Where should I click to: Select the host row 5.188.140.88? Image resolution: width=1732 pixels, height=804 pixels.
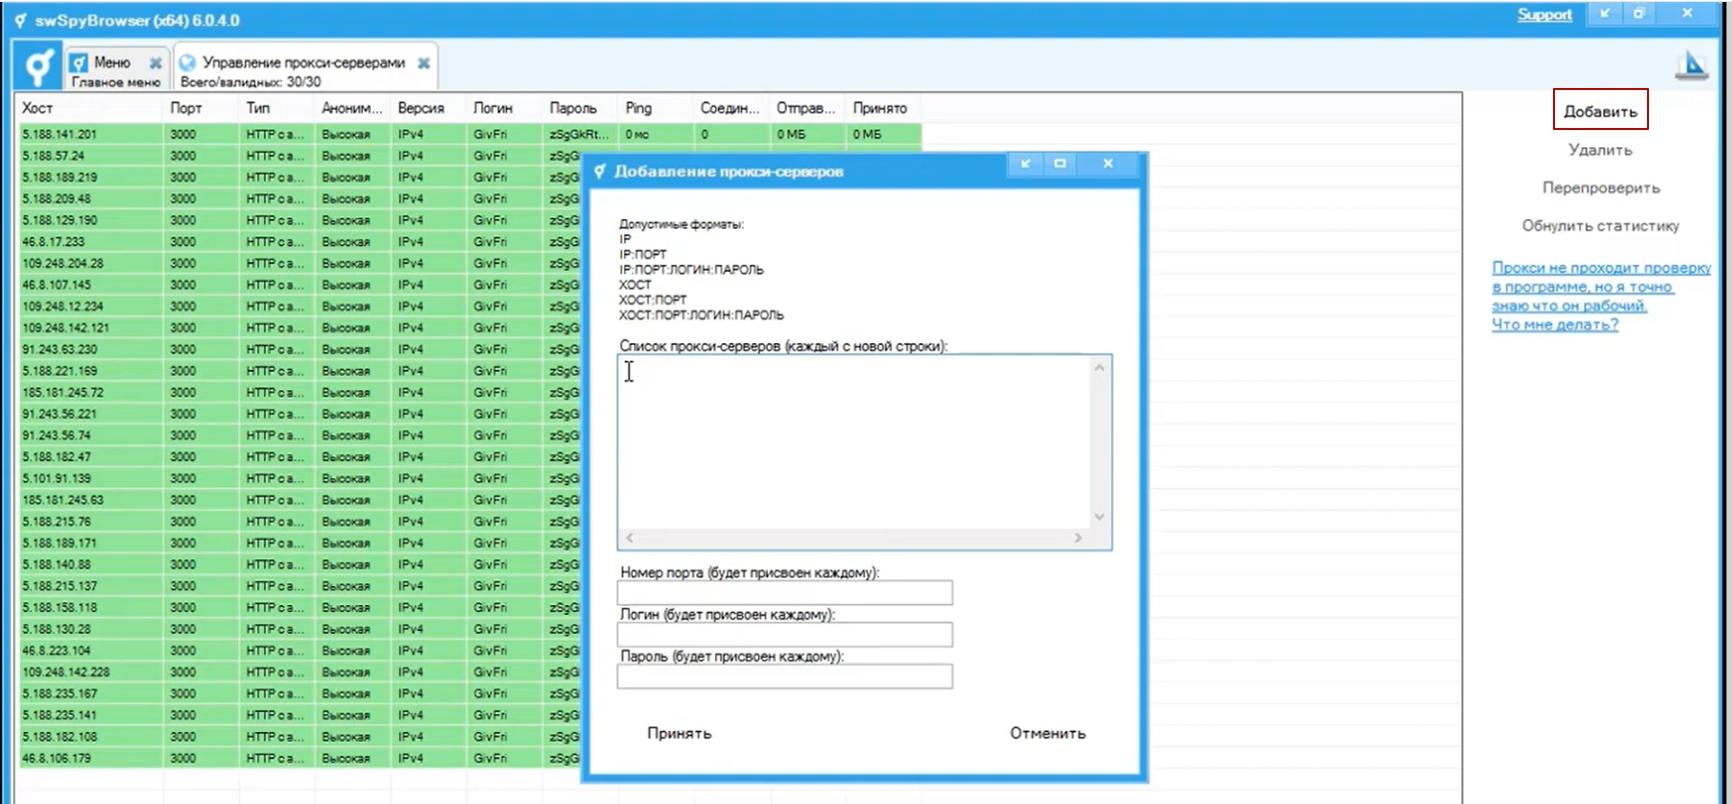[300, 564]
